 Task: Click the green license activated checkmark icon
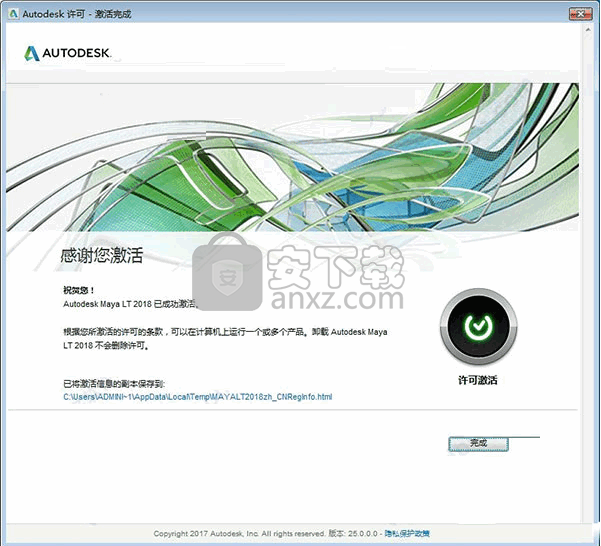(x=478, y=326)
